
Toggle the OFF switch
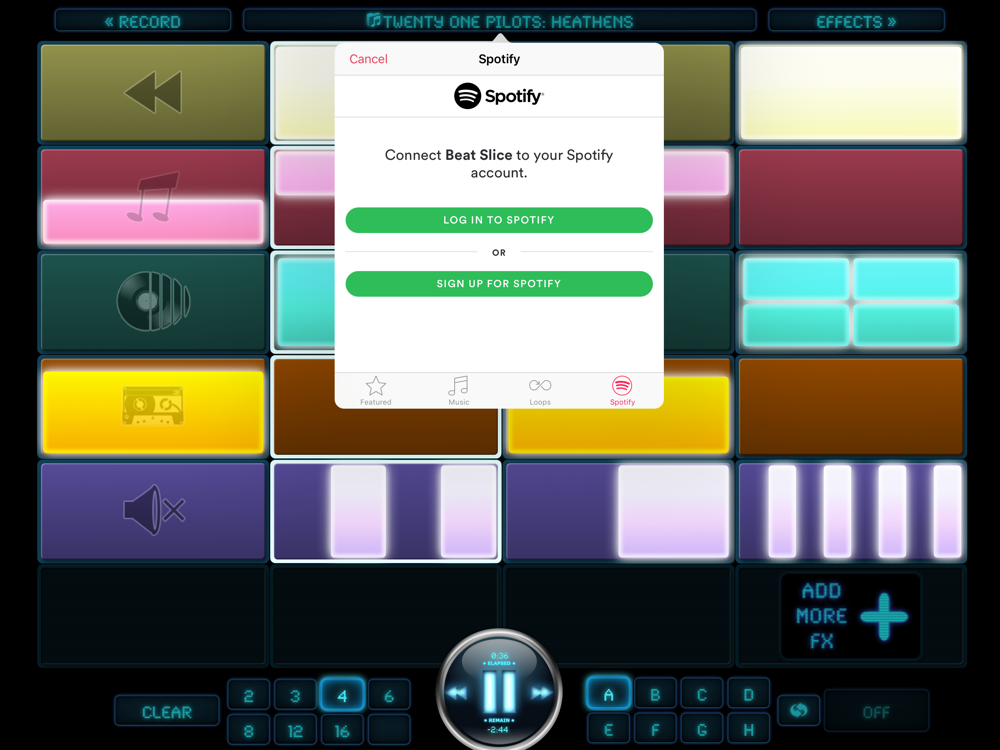876,712
